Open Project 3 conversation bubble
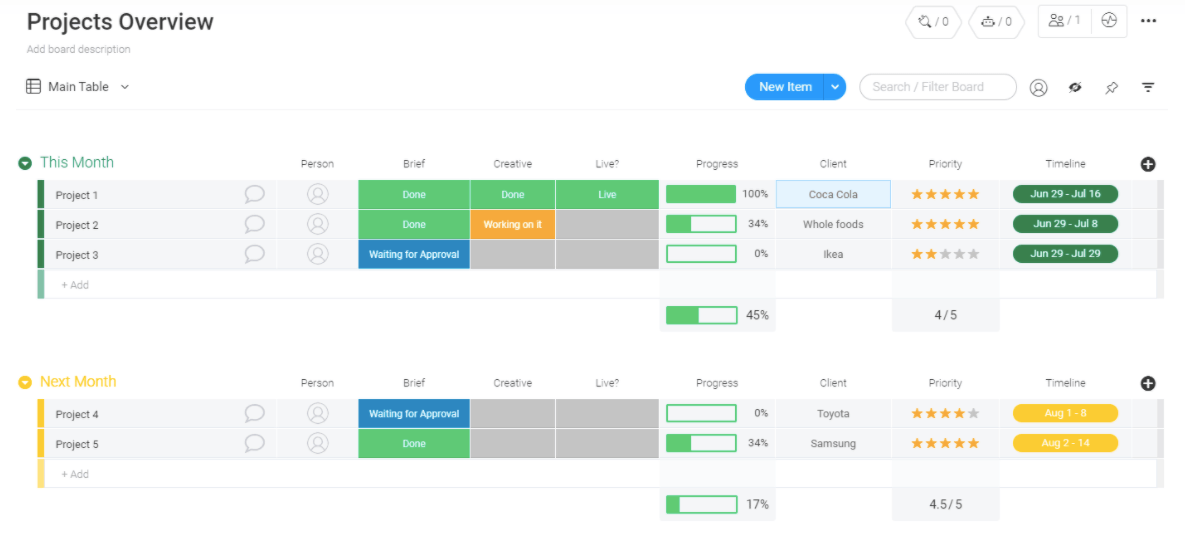1185x538 pixels. 255,254
